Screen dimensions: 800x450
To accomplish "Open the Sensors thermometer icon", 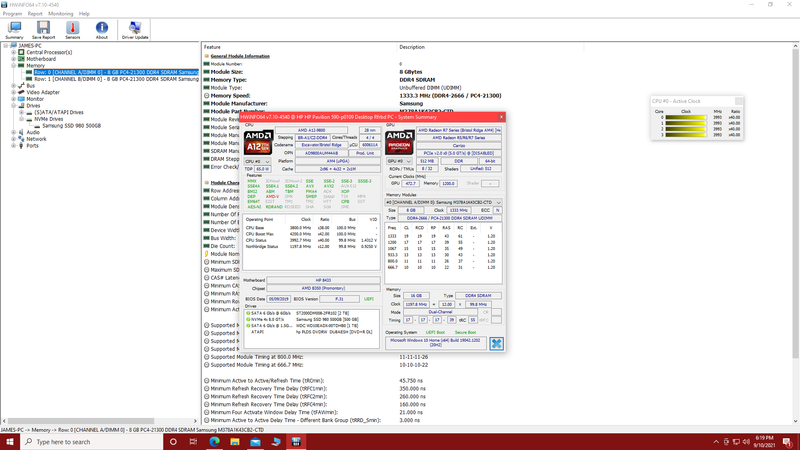I will coord(72,30).
